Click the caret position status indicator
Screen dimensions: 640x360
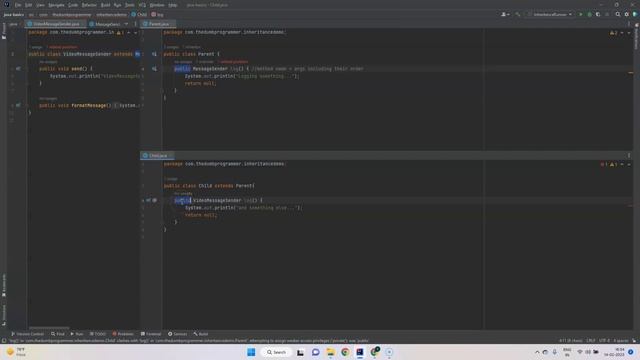point(571,340)
